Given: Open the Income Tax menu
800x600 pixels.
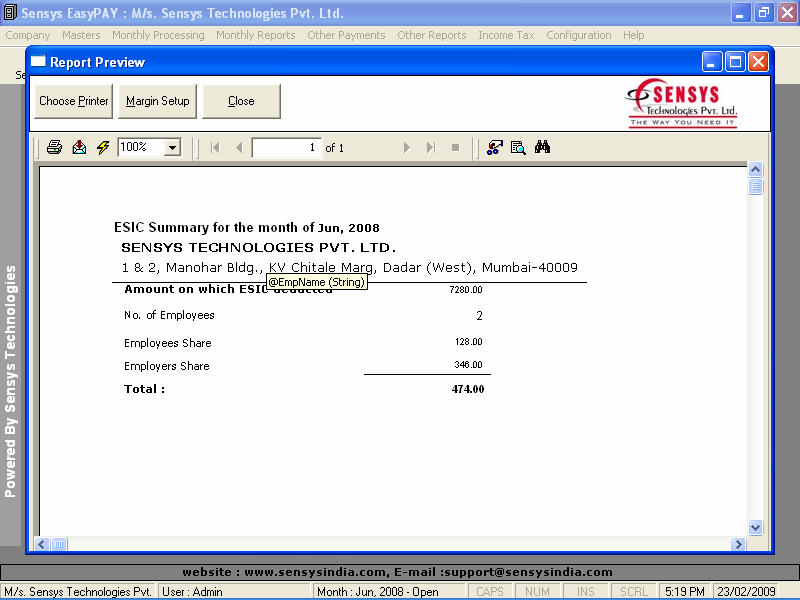Looking at the screenshot, I should pos(506,35).
